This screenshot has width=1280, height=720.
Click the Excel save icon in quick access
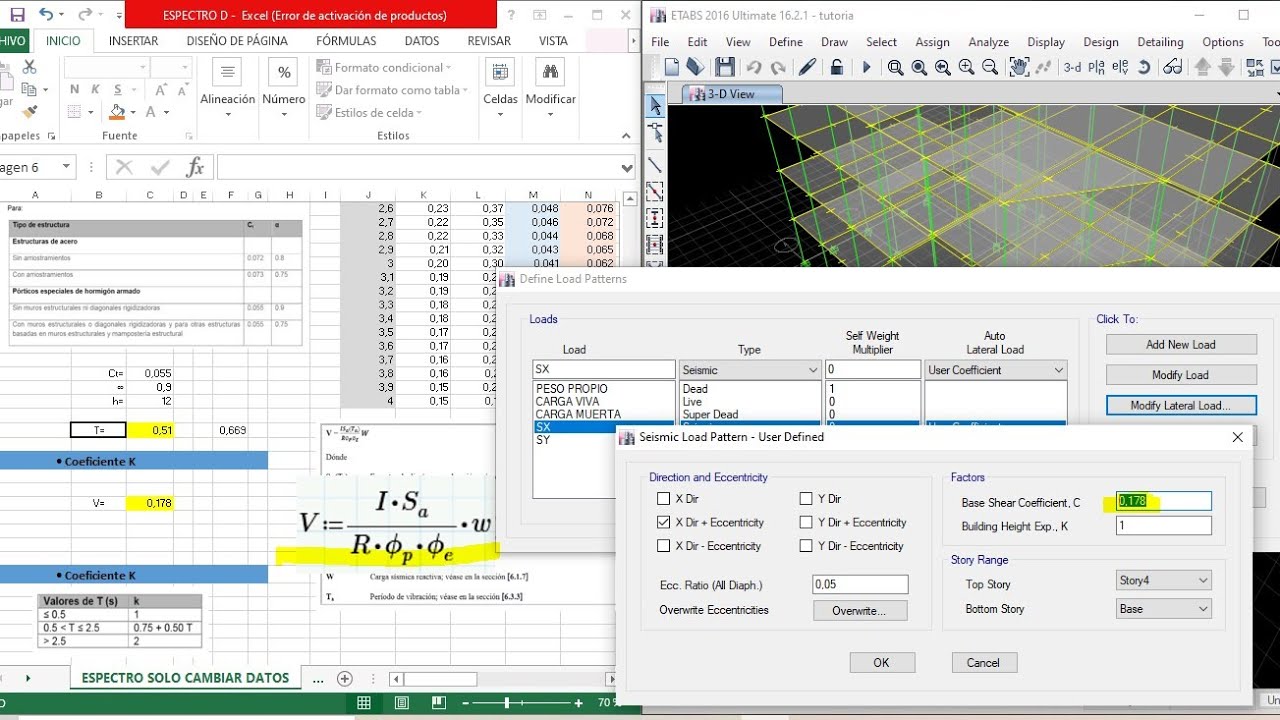click(17, 15)
